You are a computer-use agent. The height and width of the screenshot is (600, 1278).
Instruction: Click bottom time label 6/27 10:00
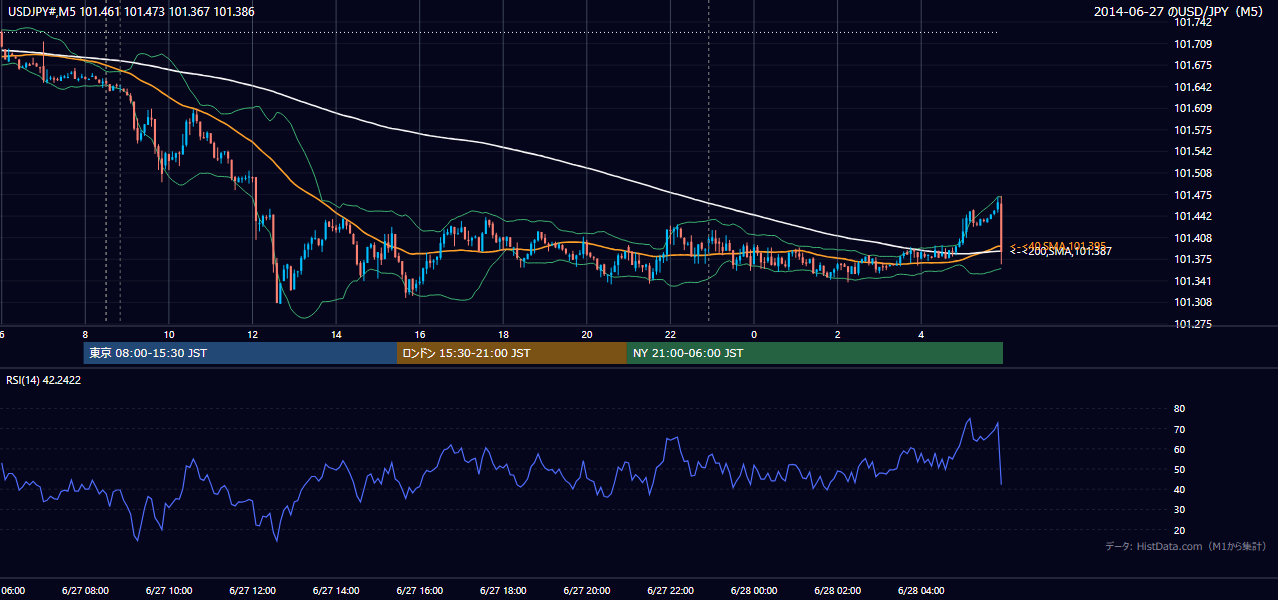169,590
